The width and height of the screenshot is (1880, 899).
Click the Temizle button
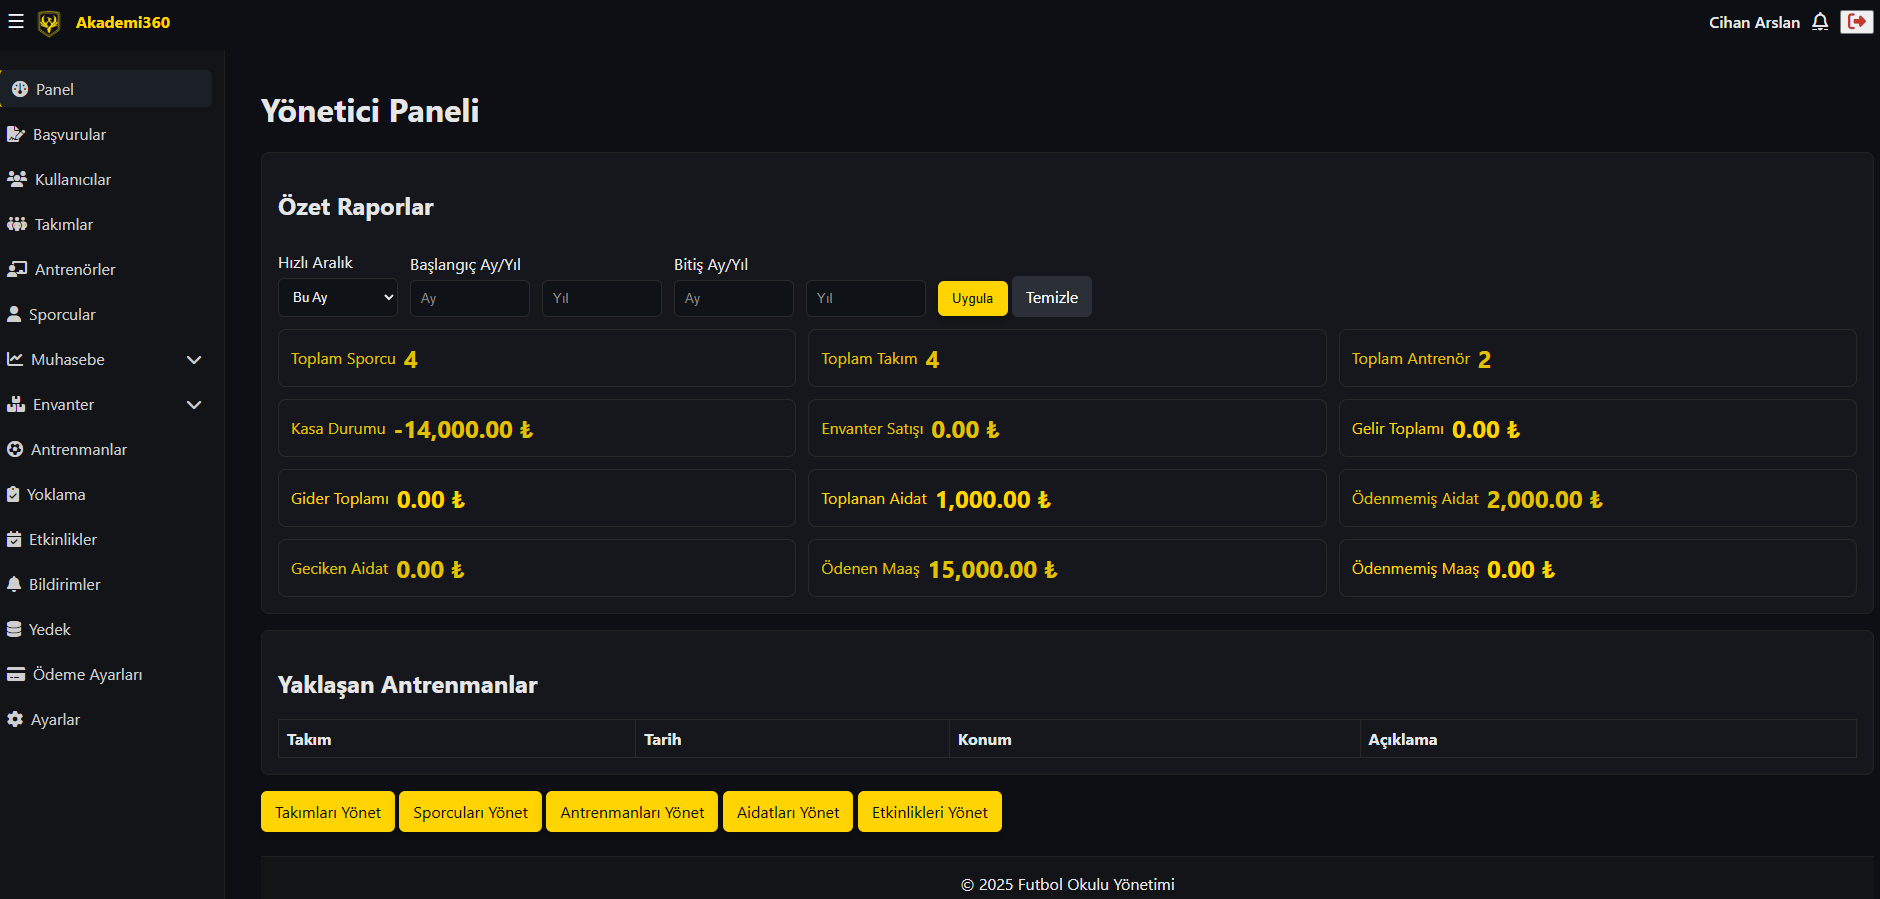1051,298
